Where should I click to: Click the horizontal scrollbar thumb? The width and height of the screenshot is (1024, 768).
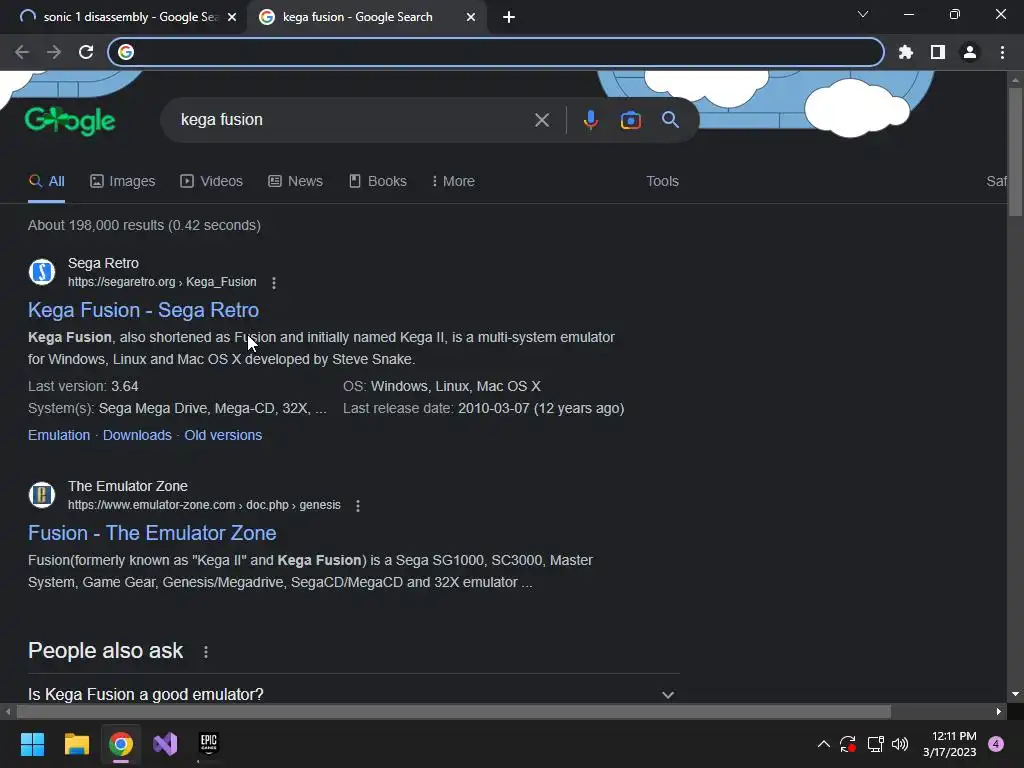point(453,711)
